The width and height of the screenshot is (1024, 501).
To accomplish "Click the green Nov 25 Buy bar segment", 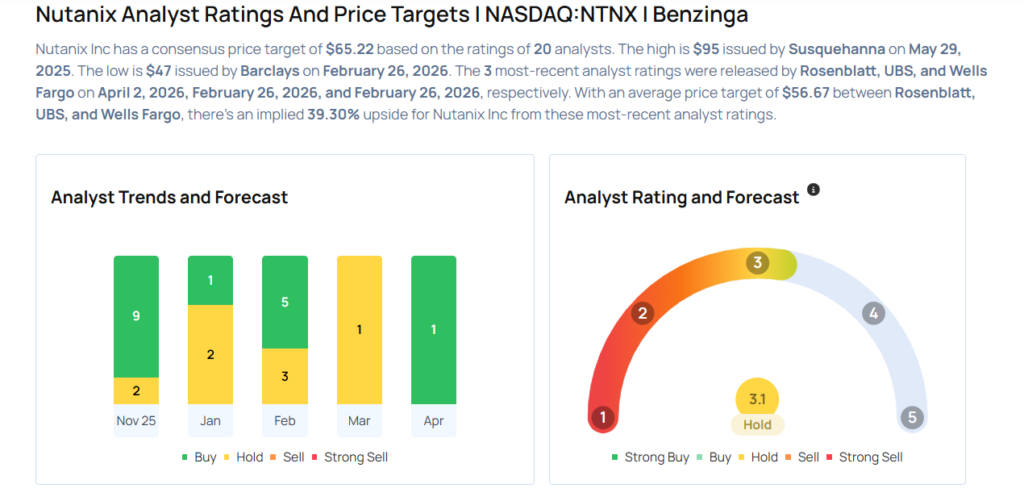I will click(136, 316).
